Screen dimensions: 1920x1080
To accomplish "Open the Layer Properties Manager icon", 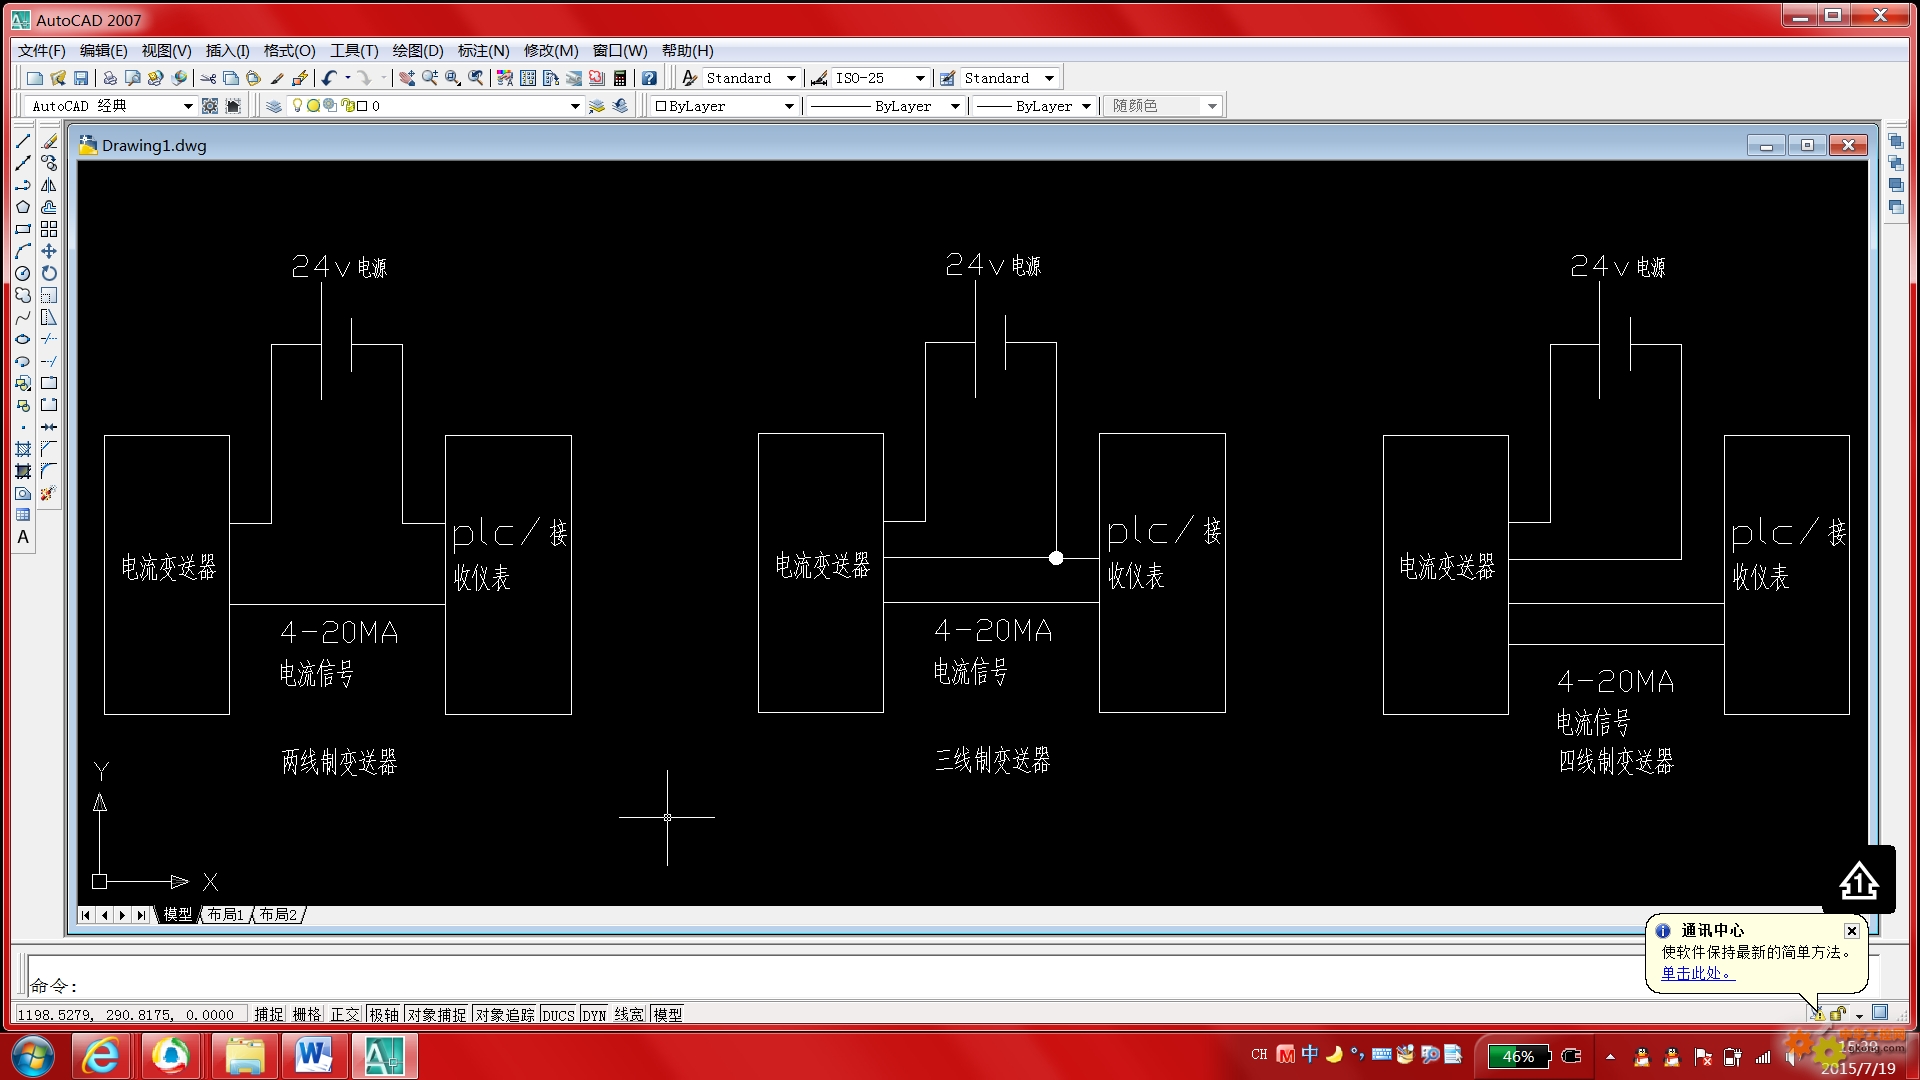I will pyautogui.click(x=274, y=106).
